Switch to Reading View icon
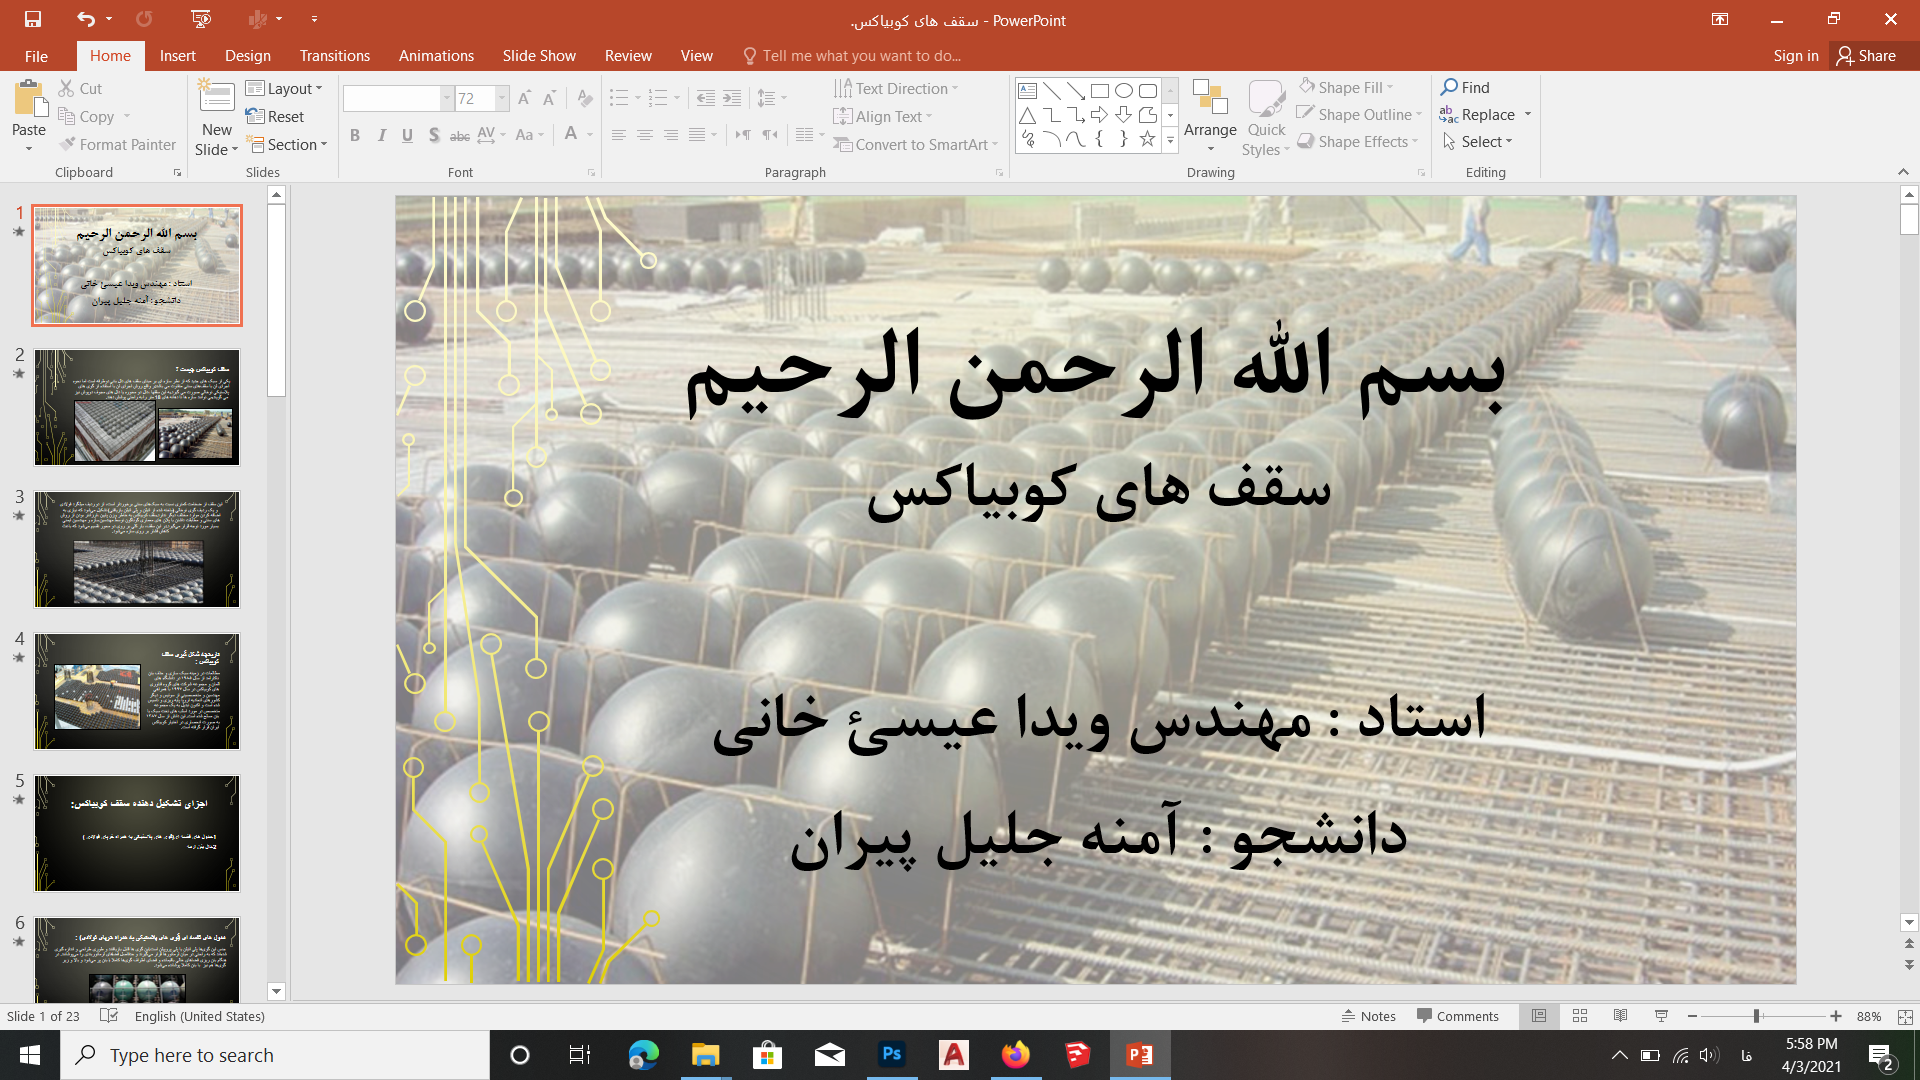Image resolution: width=1920 pixels, height=1080 pixels. click(x=1620, y=1016)
